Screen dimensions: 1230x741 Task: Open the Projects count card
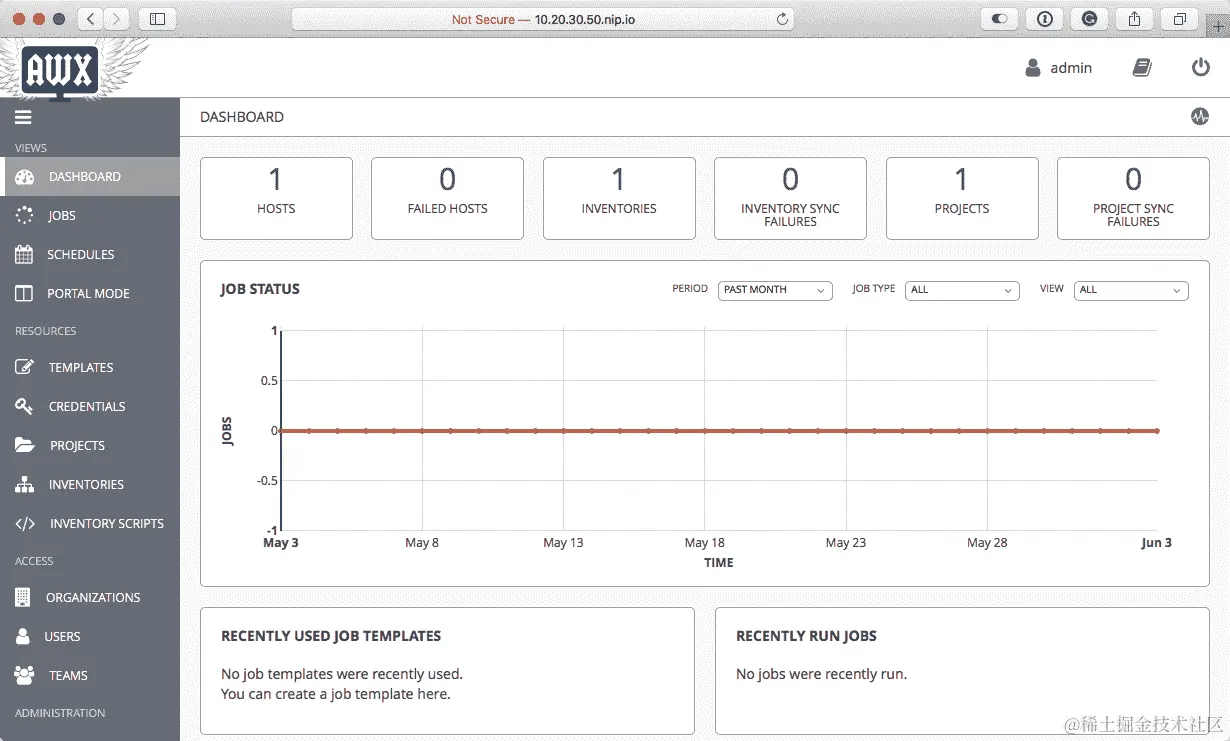(x=962, y=199)
